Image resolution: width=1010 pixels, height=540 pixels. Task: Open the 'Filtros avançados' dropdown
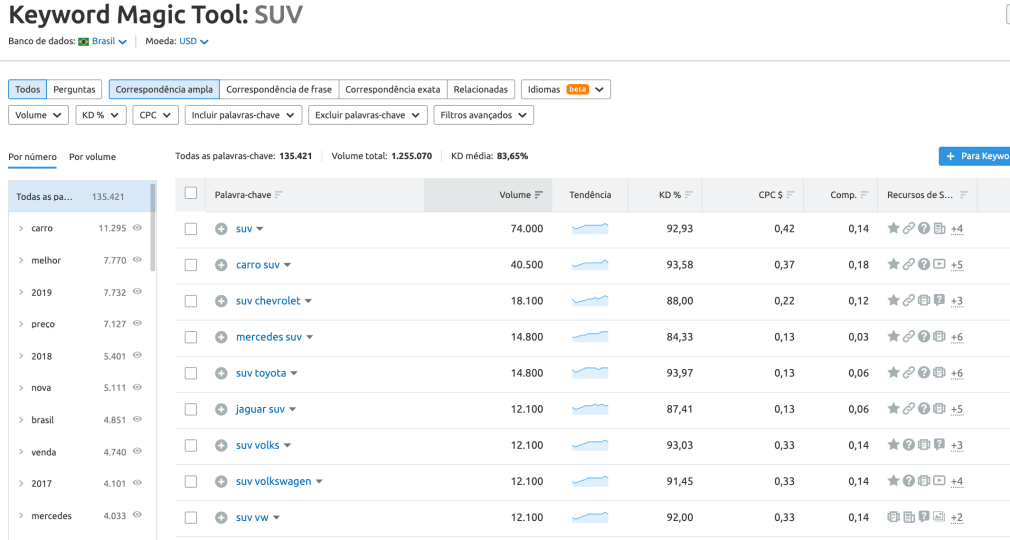483,115
